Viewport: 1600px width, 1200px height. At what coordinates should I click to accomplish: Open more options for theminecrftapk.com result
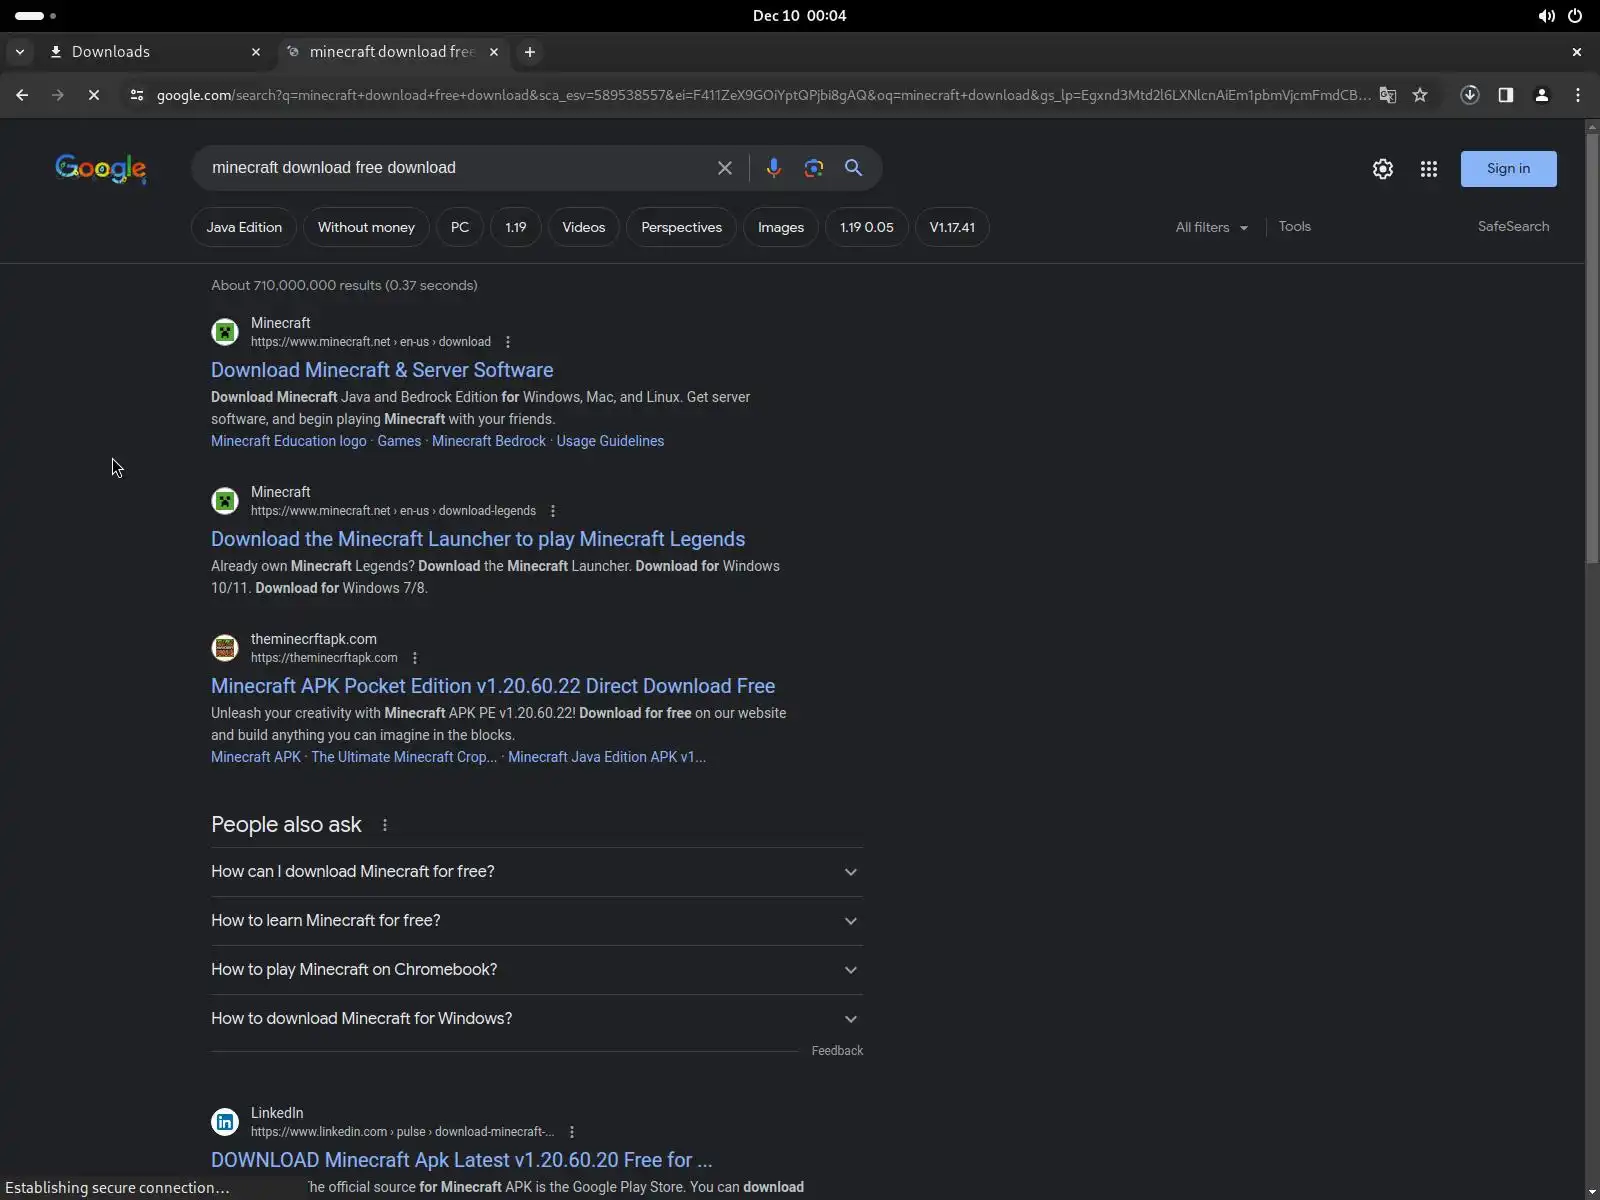[415, 658]
